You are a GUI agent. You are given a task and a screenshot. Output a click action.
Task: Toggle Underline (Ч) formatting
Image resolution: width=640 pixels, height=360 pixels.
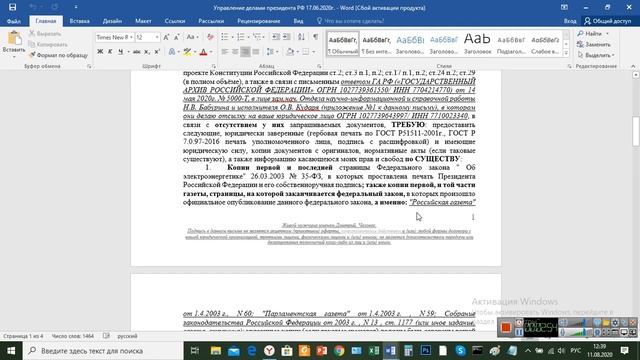point(120,52)
